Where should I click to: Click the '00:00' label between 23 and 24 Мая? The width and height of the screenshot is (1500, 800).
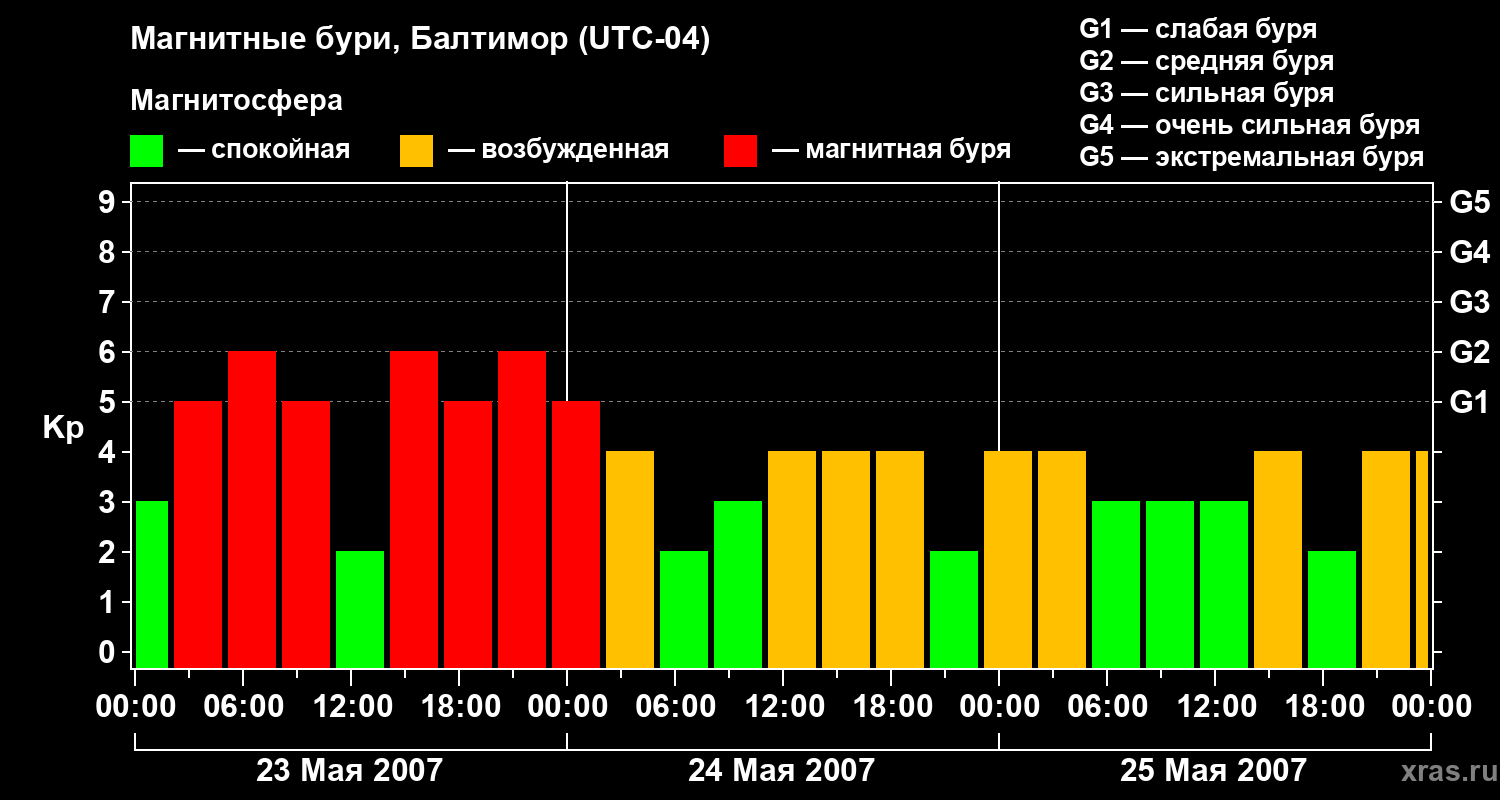click(x=567, y=706)
